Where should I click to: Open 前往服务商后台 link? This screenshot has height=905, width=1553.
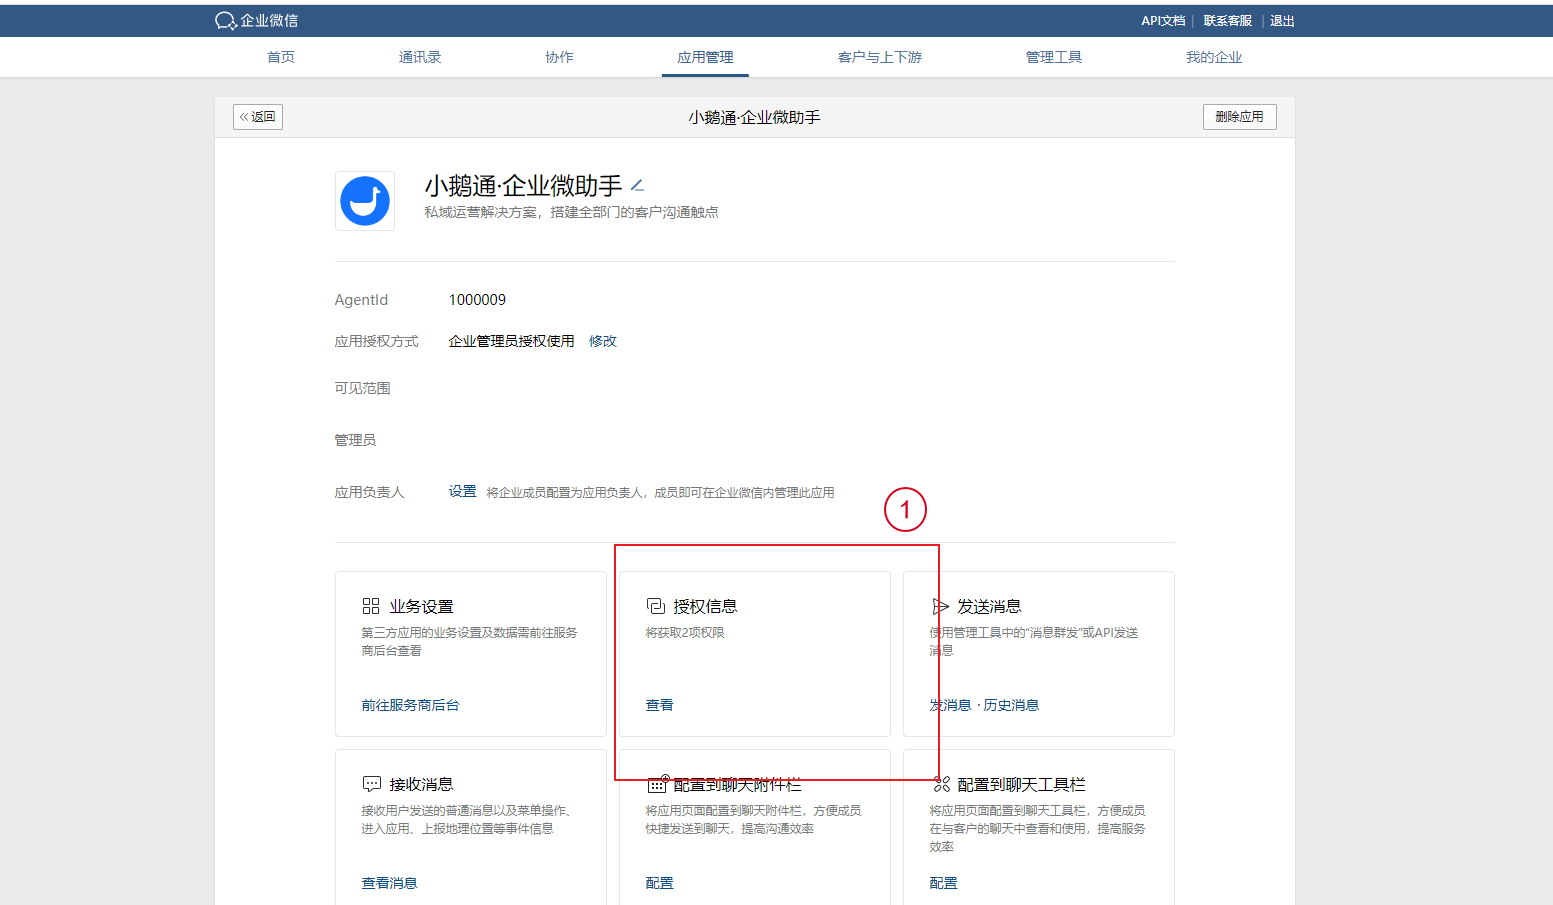[x=410, y=705]
